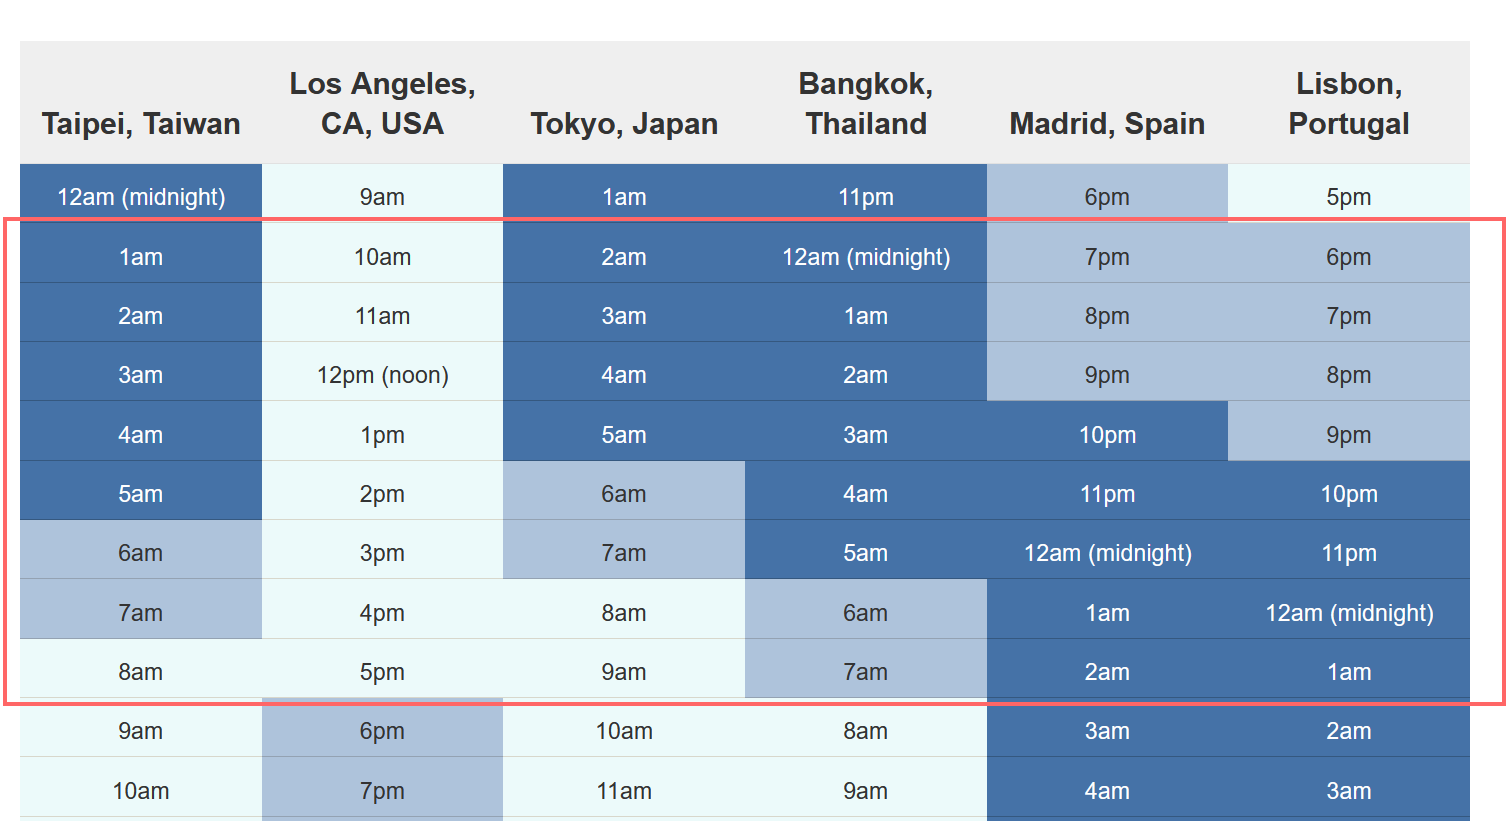Click the 7am cell in Bangkok column
Screen dimensions: 1509x821
pyautogui.click(x=866, y=672)
